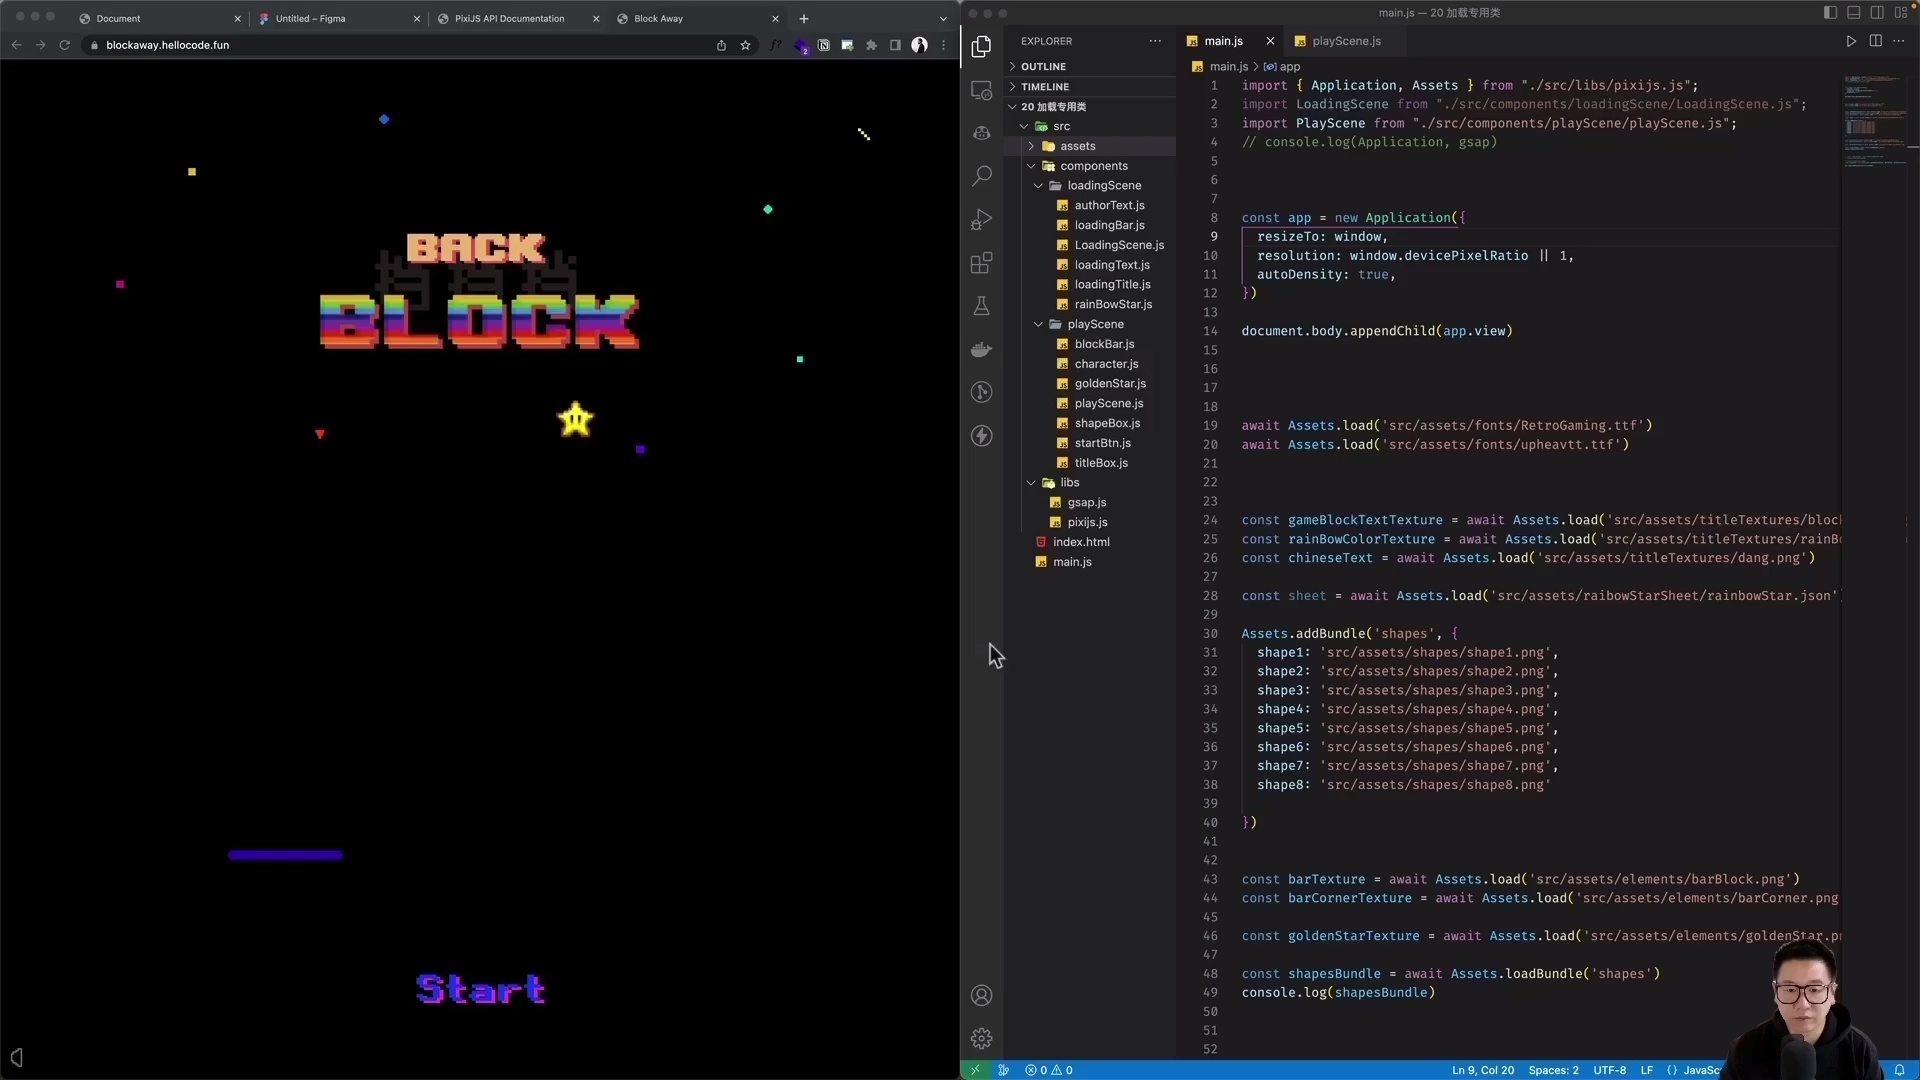Collapse the src folder

(x=1025, y=126)
